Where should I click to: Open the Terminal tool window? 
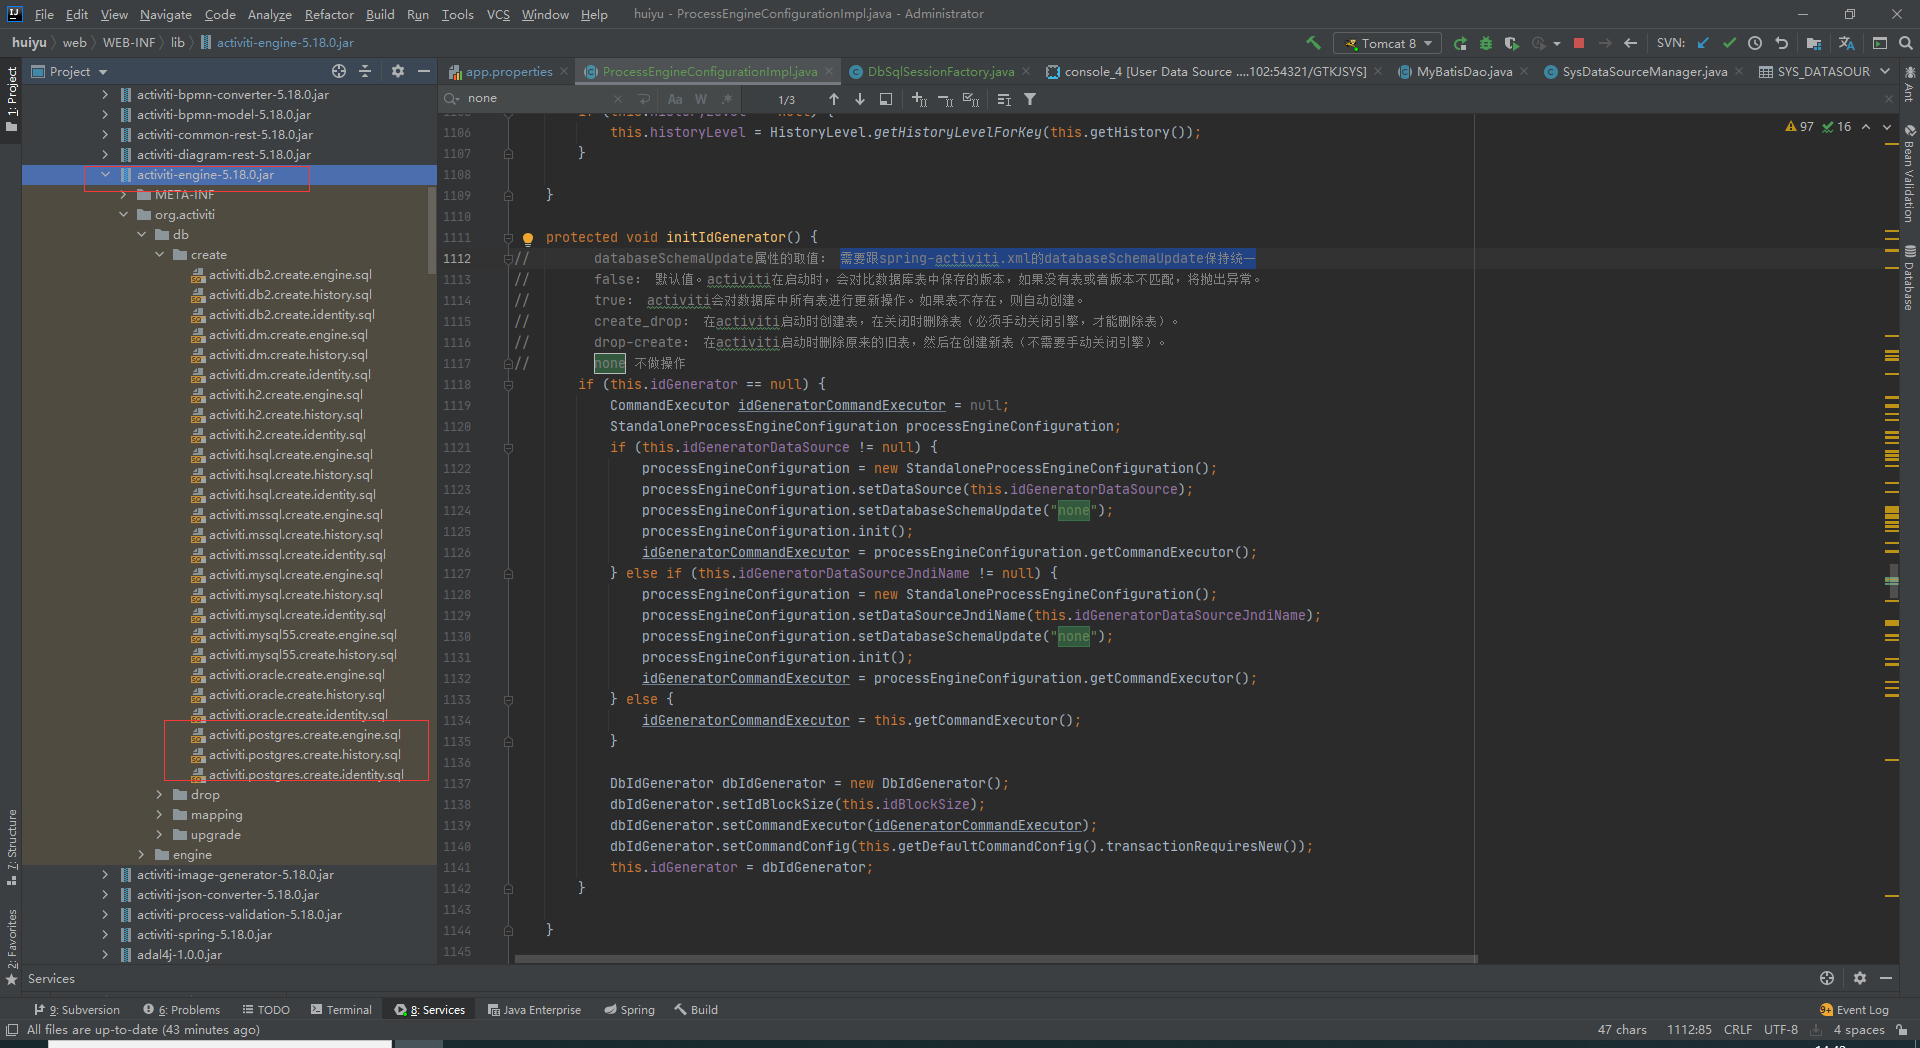(x=347, y=1009)
